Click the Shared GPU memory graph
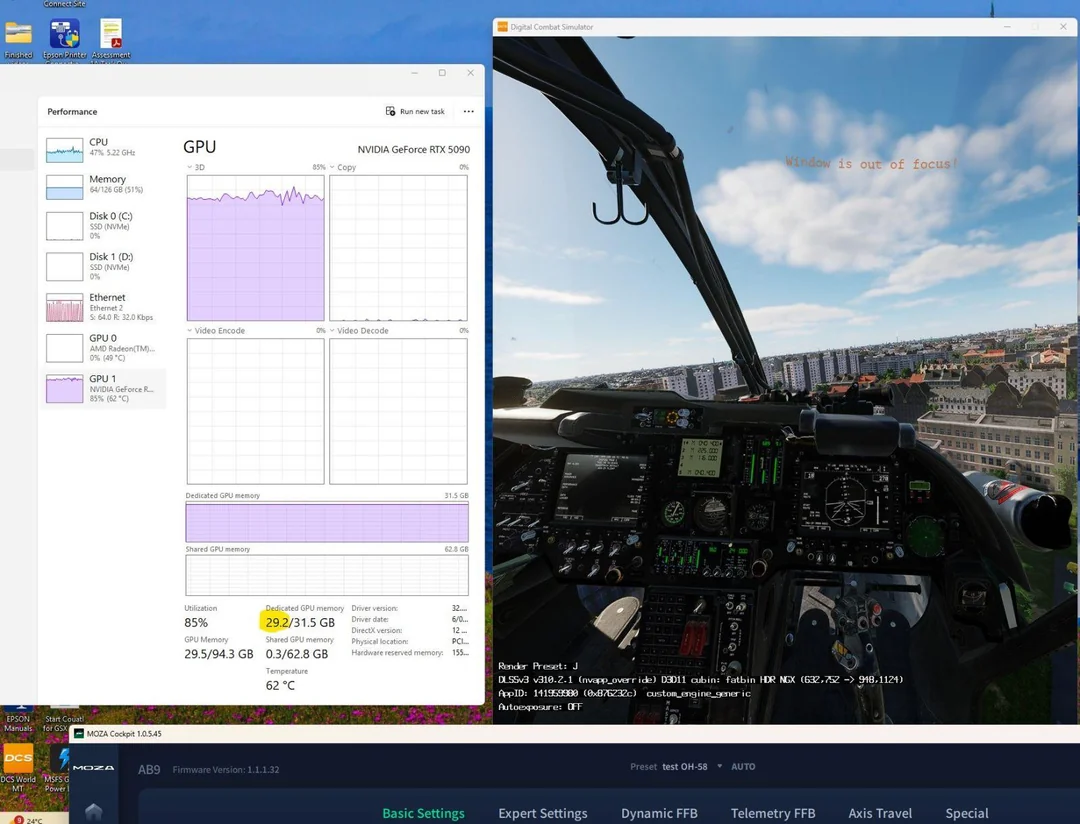1080x824 pixels. click(326, 575)
